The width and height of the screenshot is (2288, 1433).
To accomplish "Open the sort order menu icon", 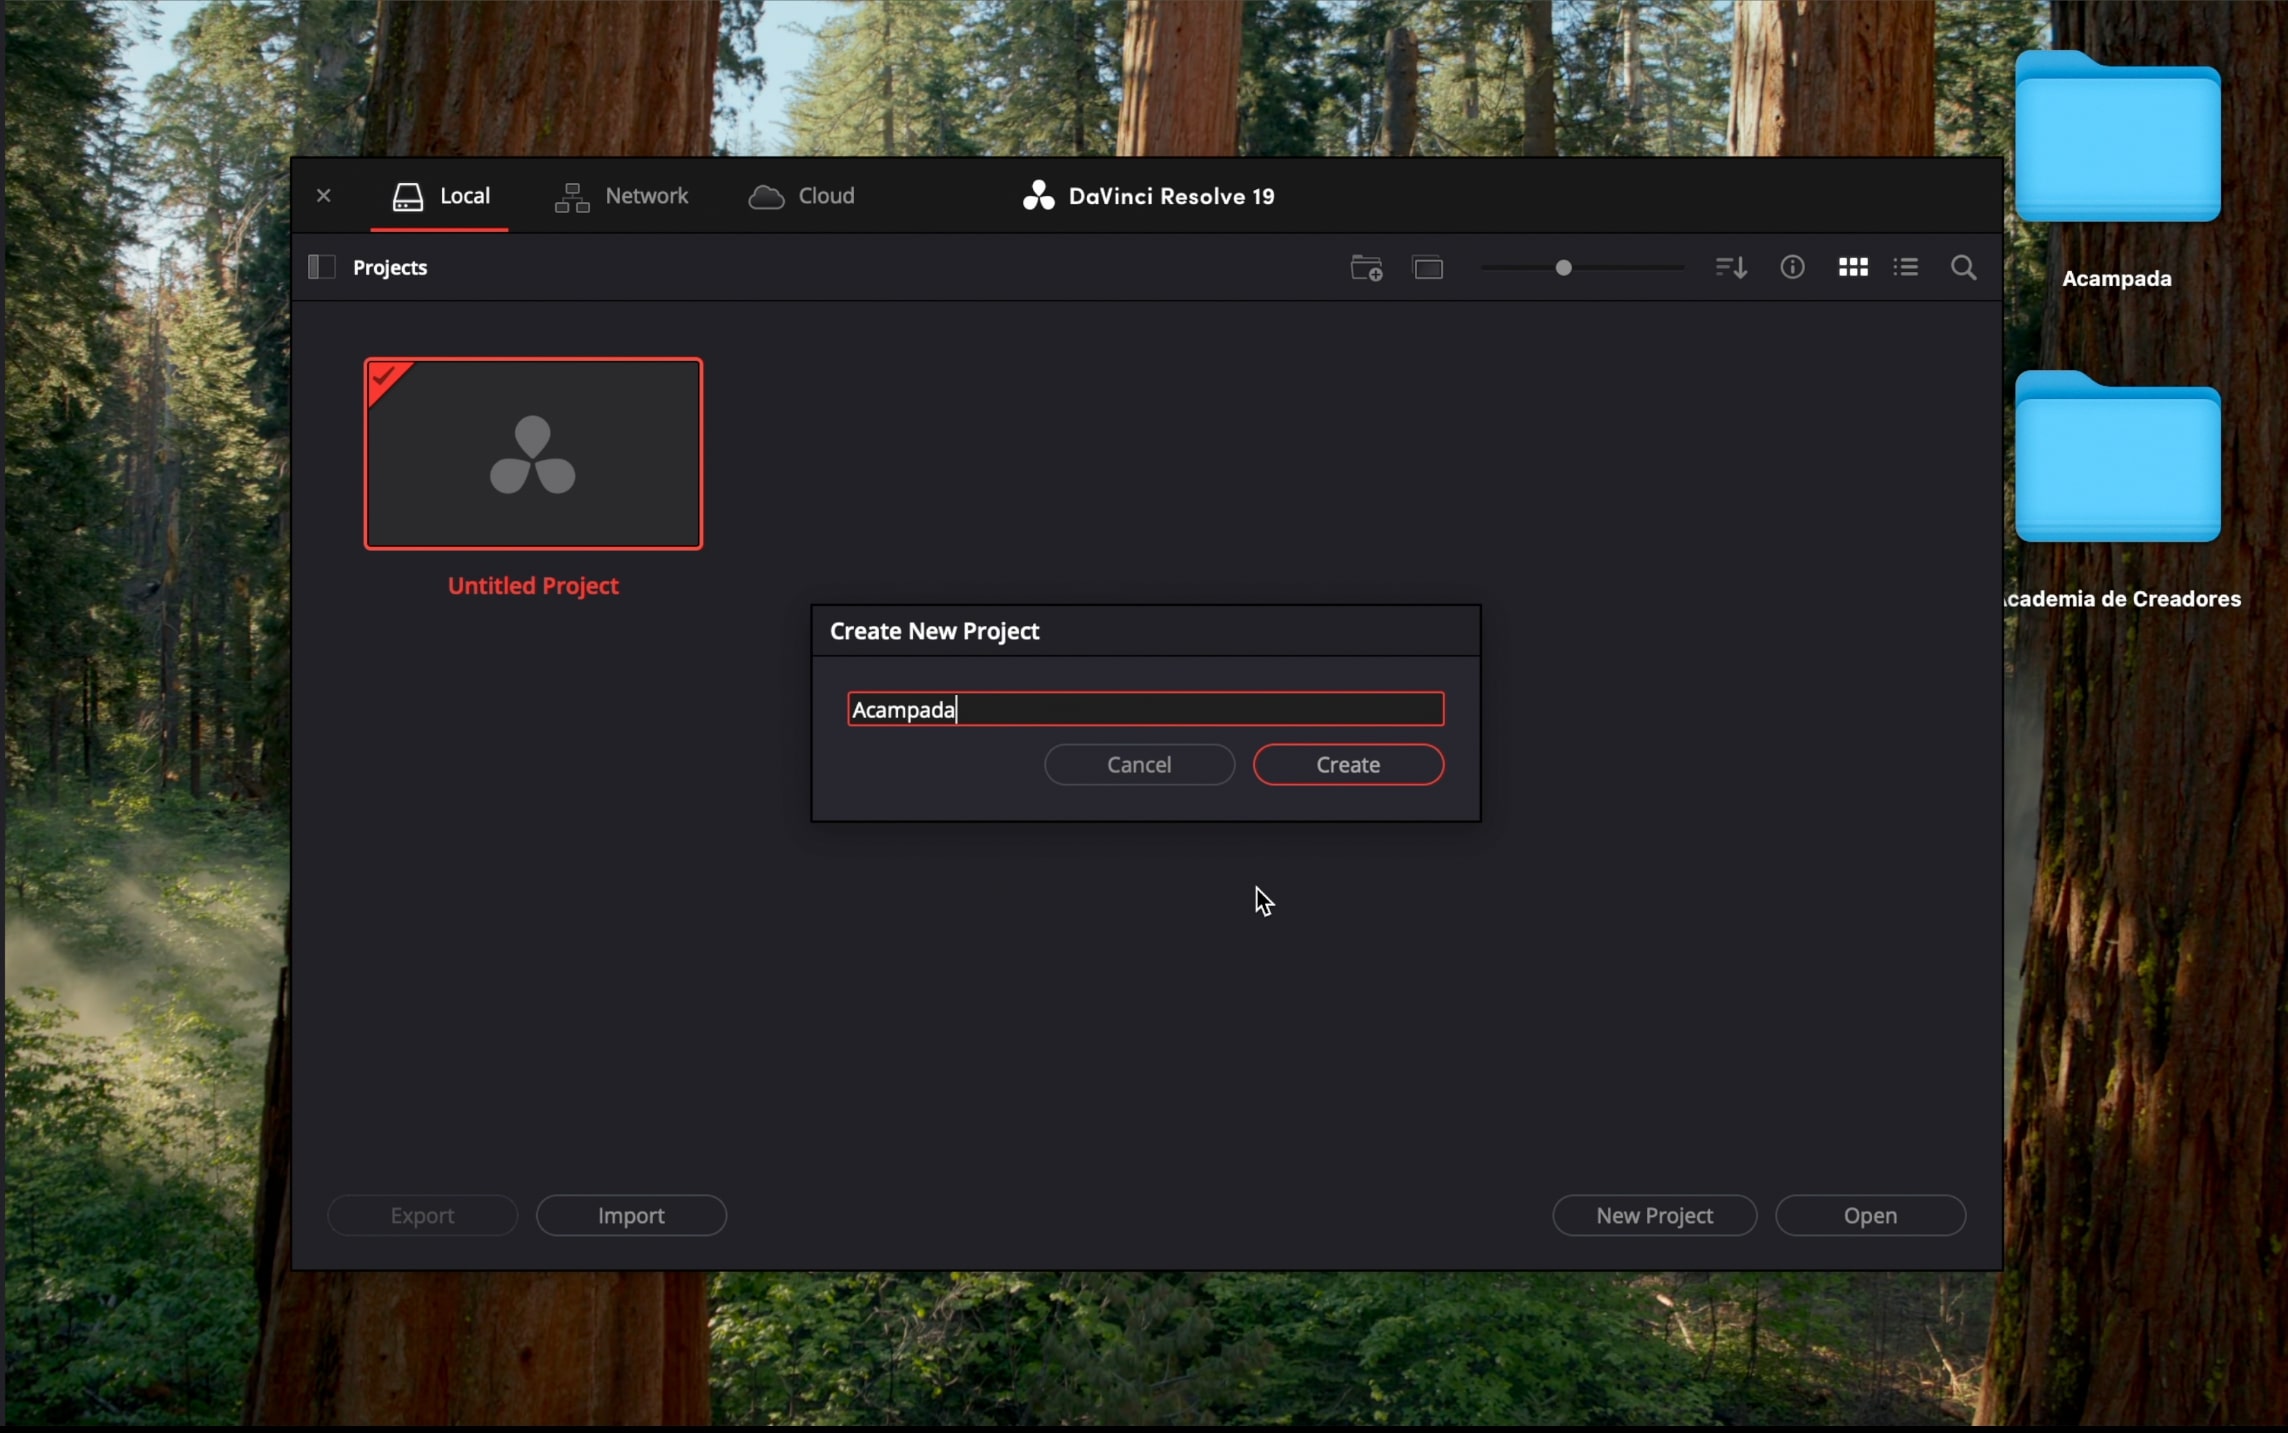I will click(1731, 268).
